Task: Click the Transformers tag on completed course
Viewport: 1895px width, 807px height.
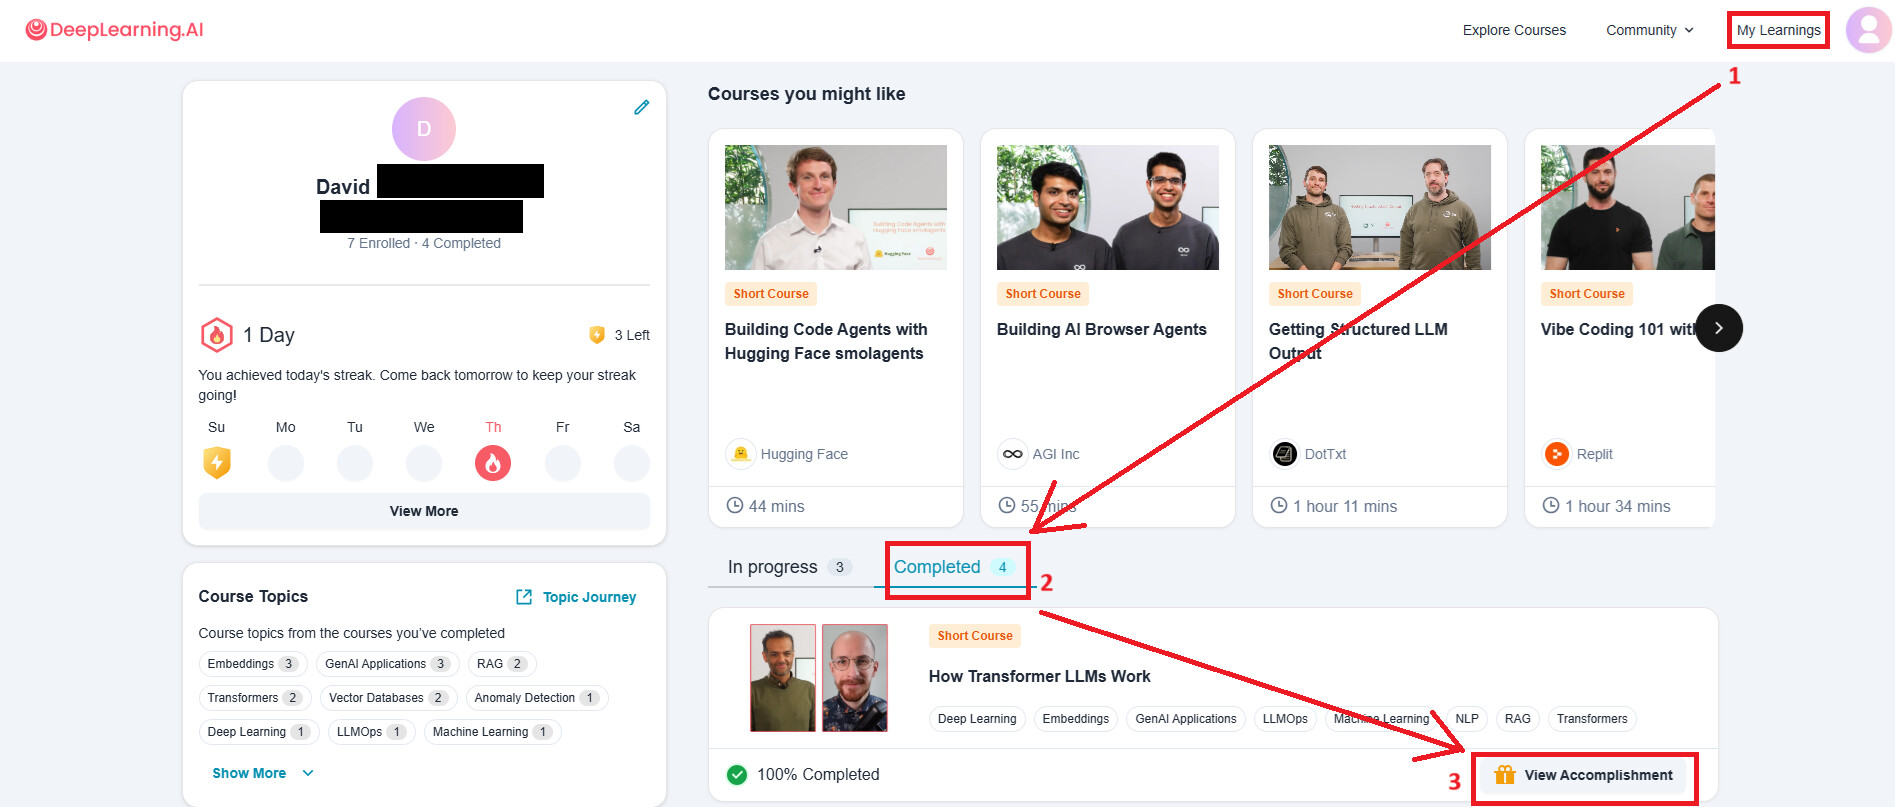Action: pyautogui.click(x=1592, y=719)
